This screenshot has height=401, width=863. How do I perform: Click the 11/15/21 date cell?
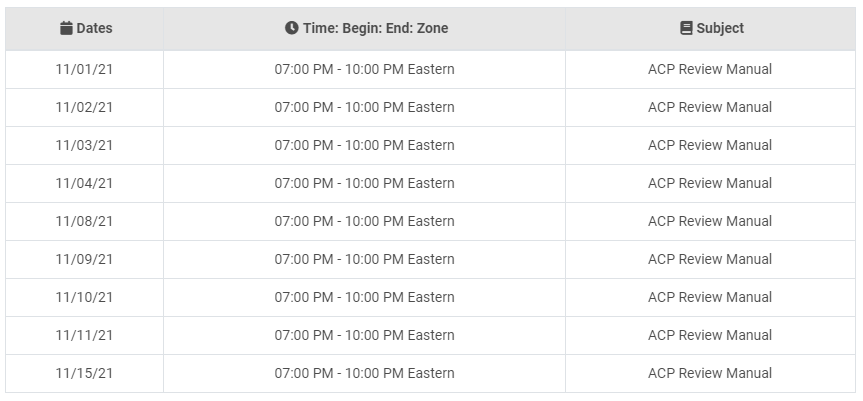pos(85,373)
